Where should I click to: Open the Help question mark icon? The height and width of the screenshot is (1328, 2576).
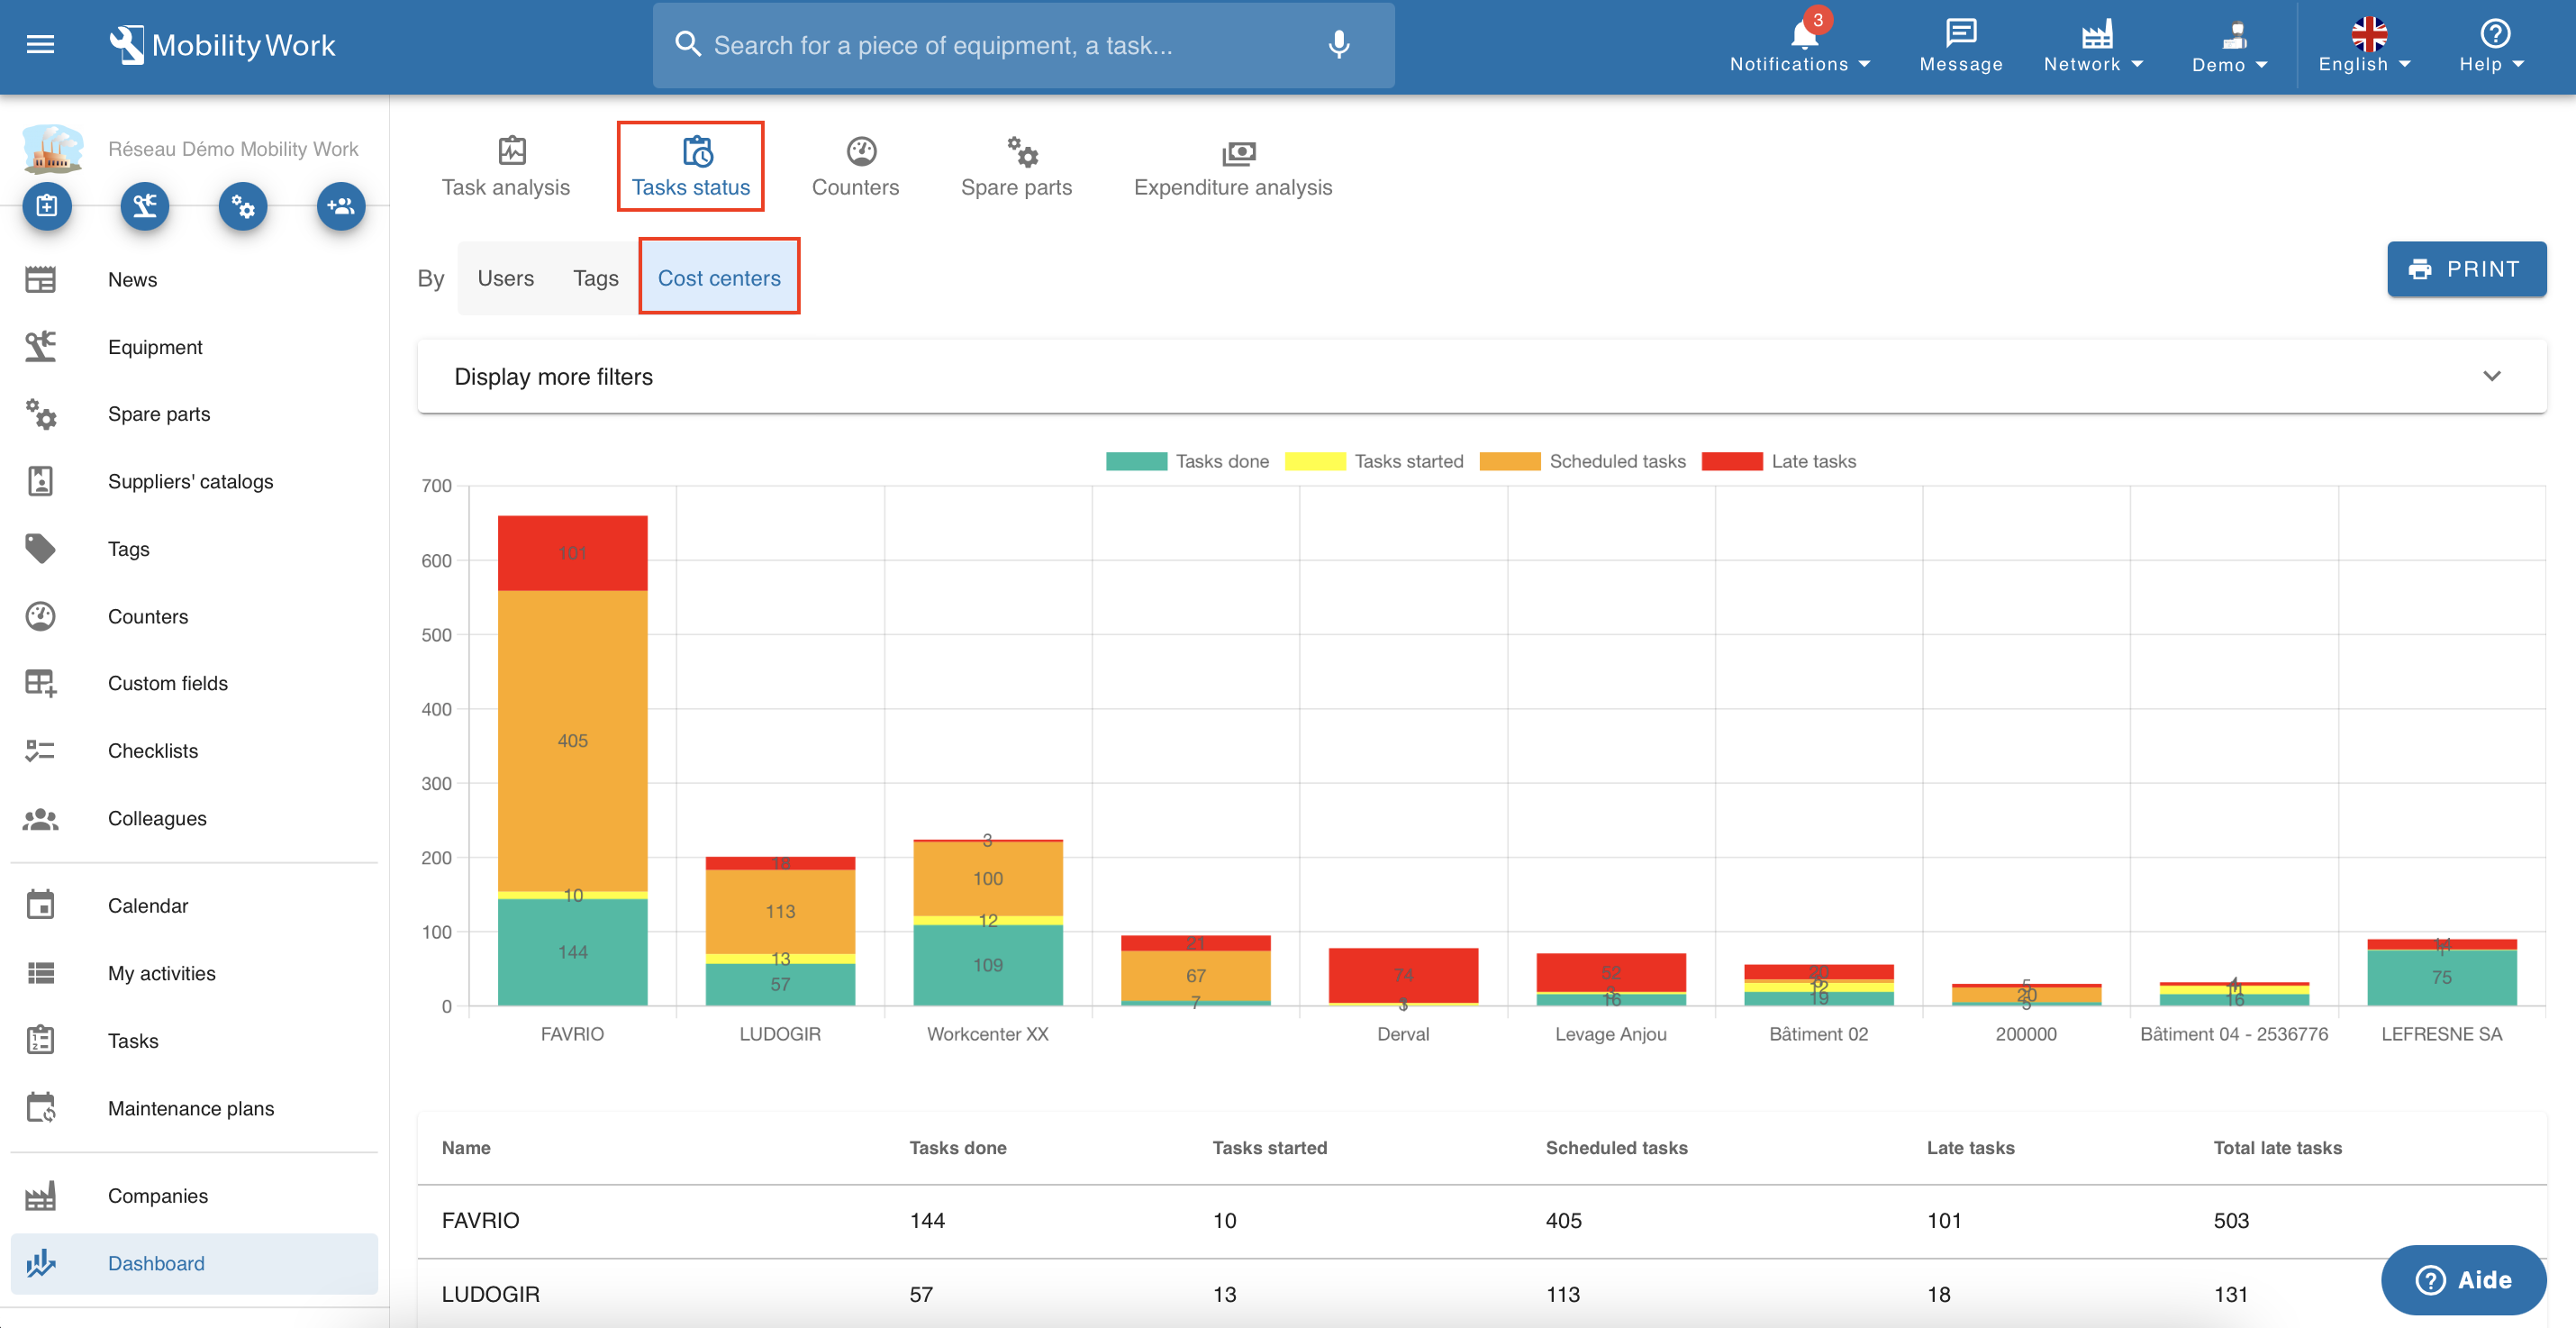coord(2494,34)
